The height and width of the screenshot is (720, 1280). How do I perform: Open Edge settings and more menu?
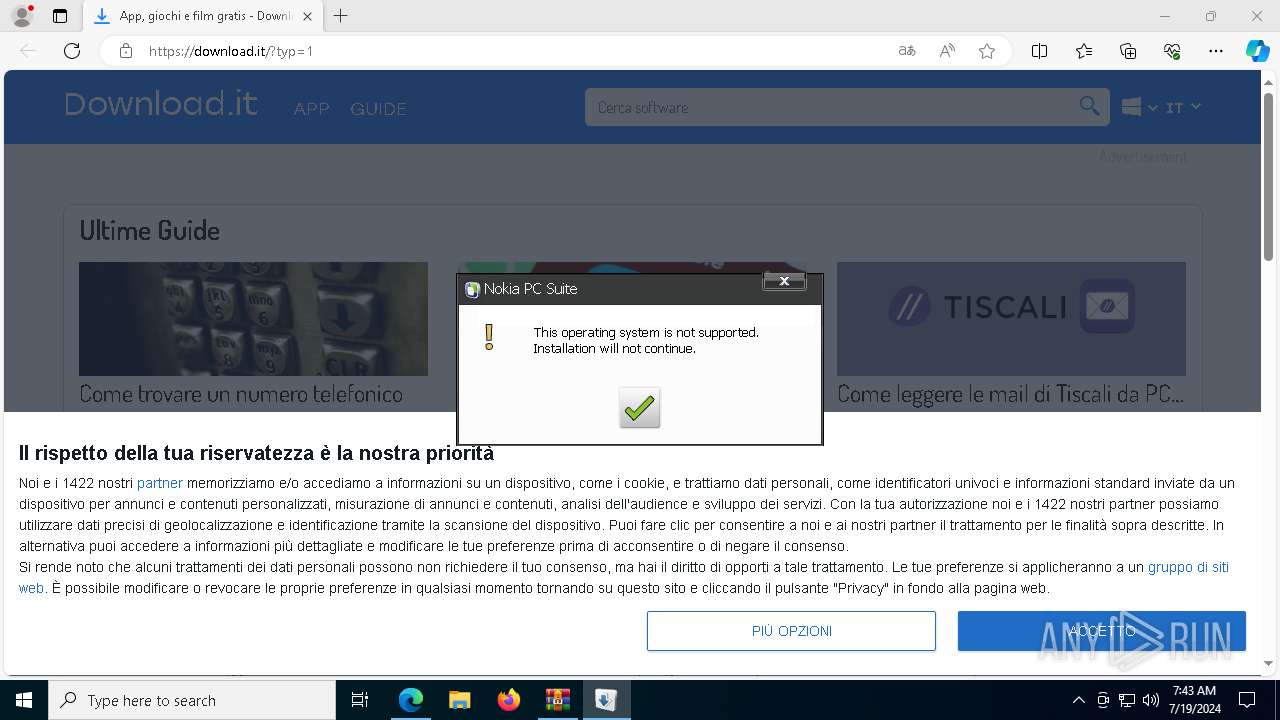[x=1216, y=51]
